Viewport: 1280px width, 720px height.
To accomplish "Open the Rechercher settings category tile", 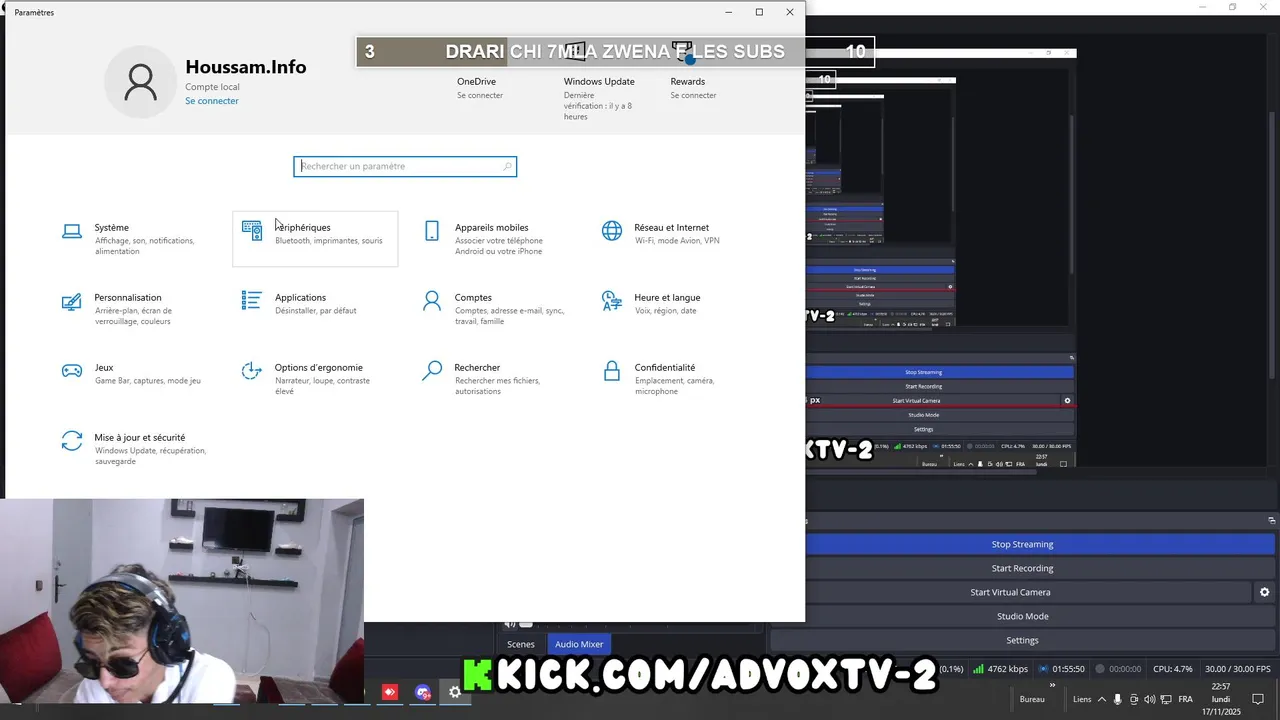I will pos(495,379).
